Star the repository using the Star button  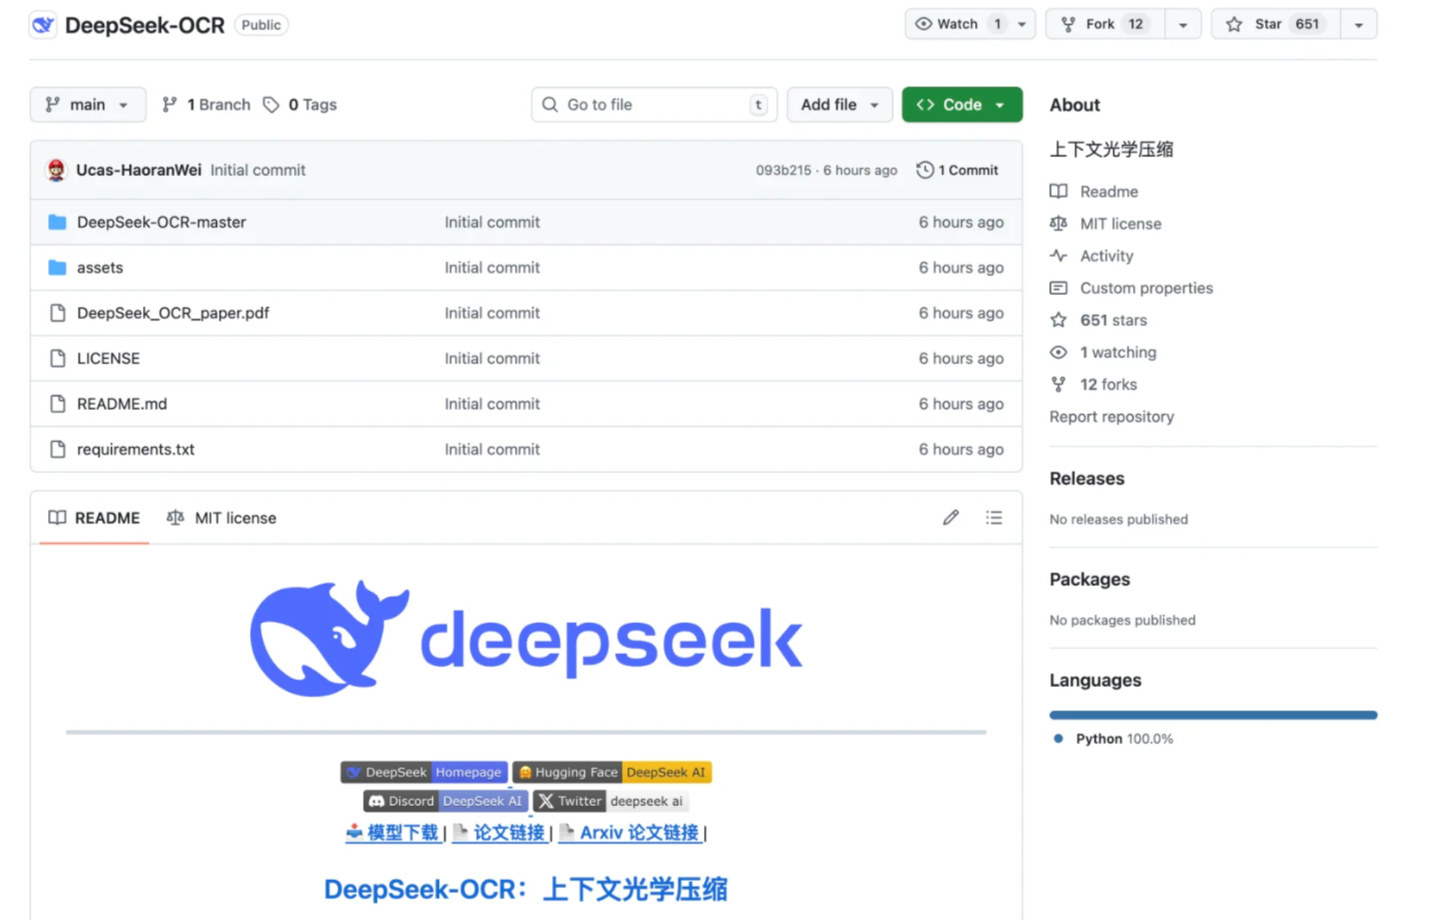coord(1275,24)
